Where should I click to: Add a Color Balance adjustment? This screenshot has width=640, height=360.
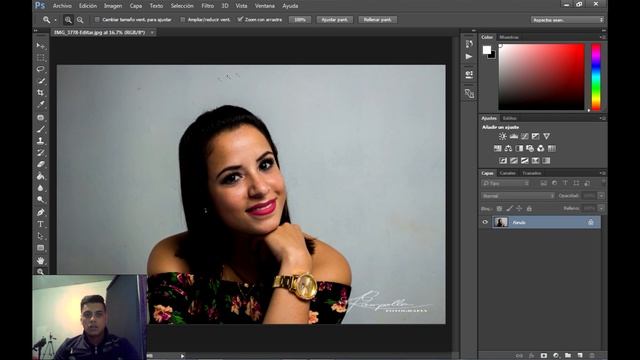508,149
